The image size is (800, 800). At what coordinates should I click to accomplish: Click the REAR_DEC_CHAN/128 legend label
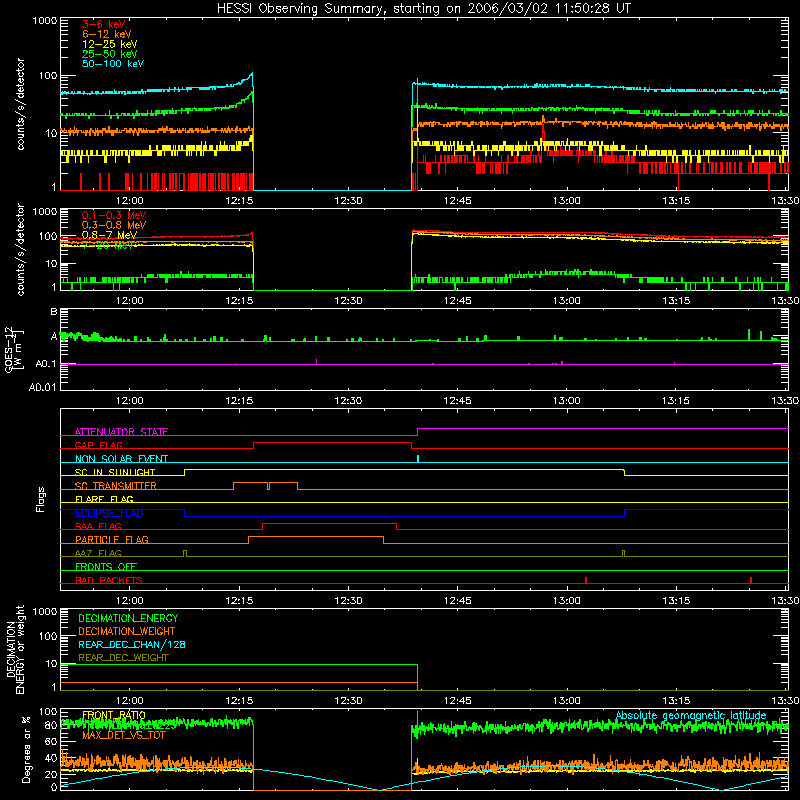(132, 644)
